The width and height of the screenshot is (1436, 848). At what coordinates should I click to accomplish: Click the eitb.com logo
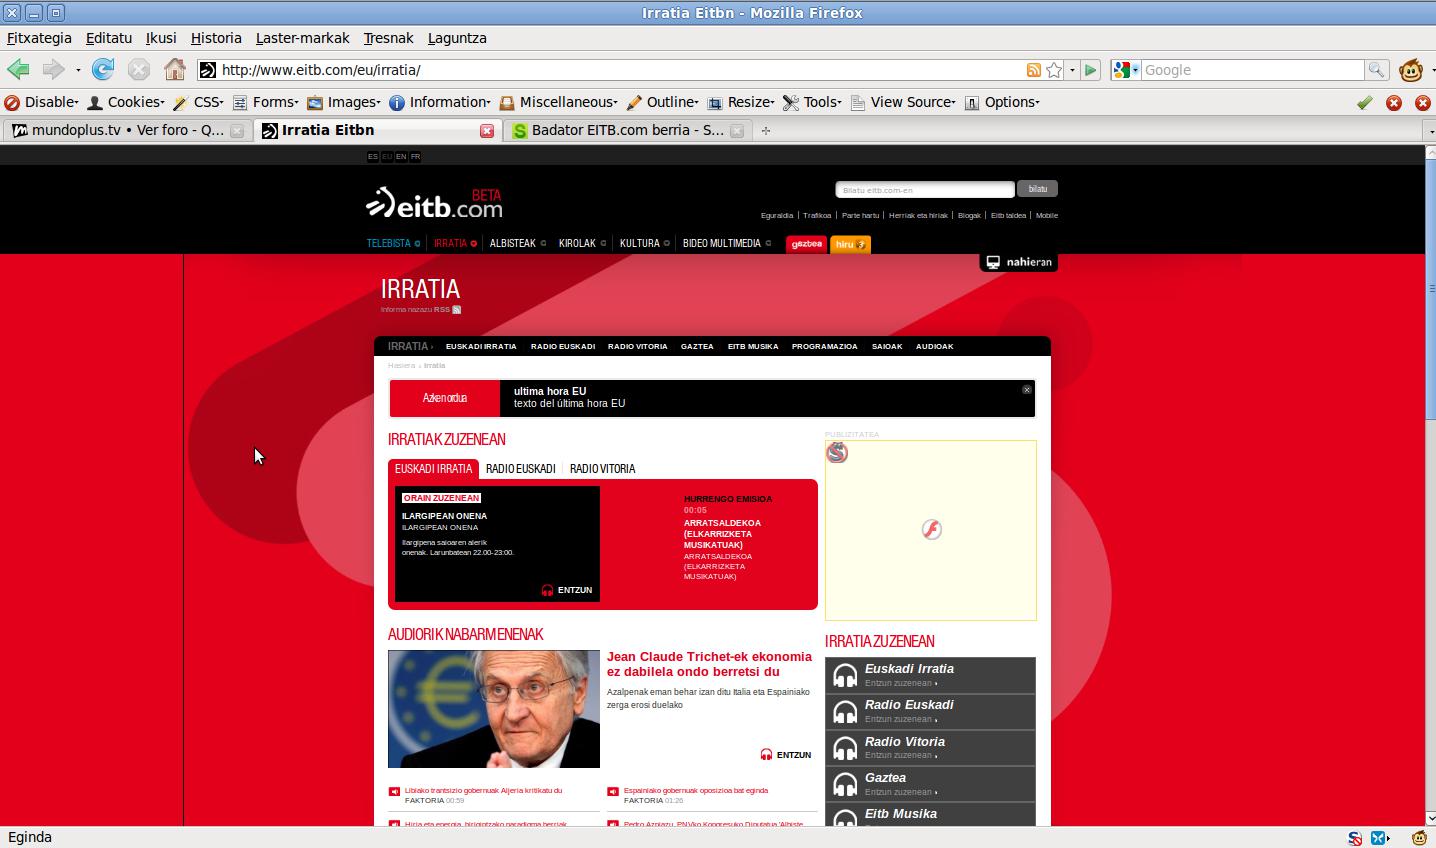point(434,203)
